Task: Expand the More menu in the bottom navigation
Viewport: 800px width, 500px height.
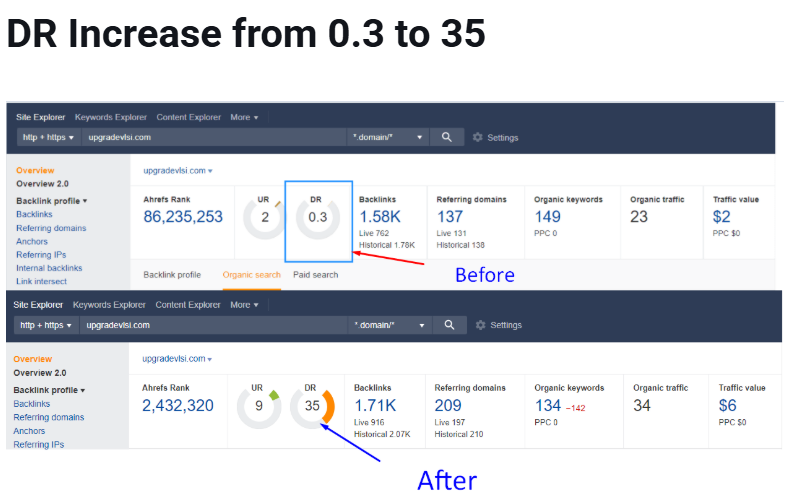Action: [244, 305]
